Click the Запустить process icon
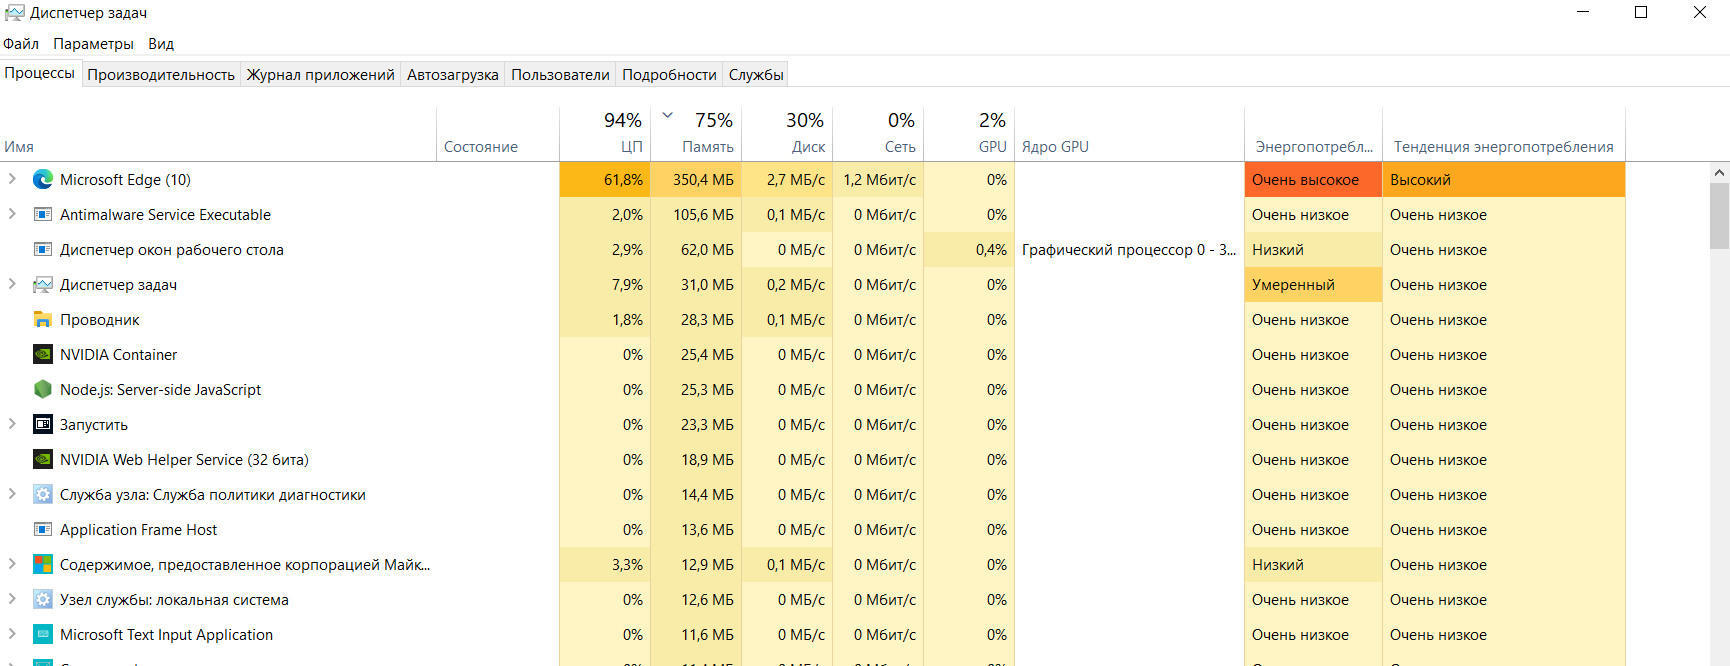This screenshot has height=666, width=1730. click(x=43, y=425)
